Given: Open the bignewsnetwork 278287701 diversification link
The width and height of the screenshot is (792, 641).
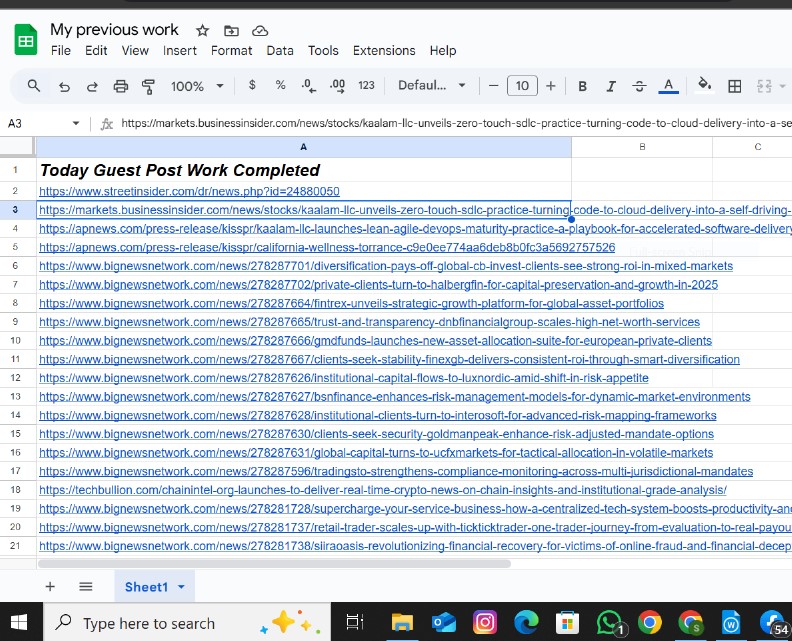Looking at the screenshot, I should (386, 266).
